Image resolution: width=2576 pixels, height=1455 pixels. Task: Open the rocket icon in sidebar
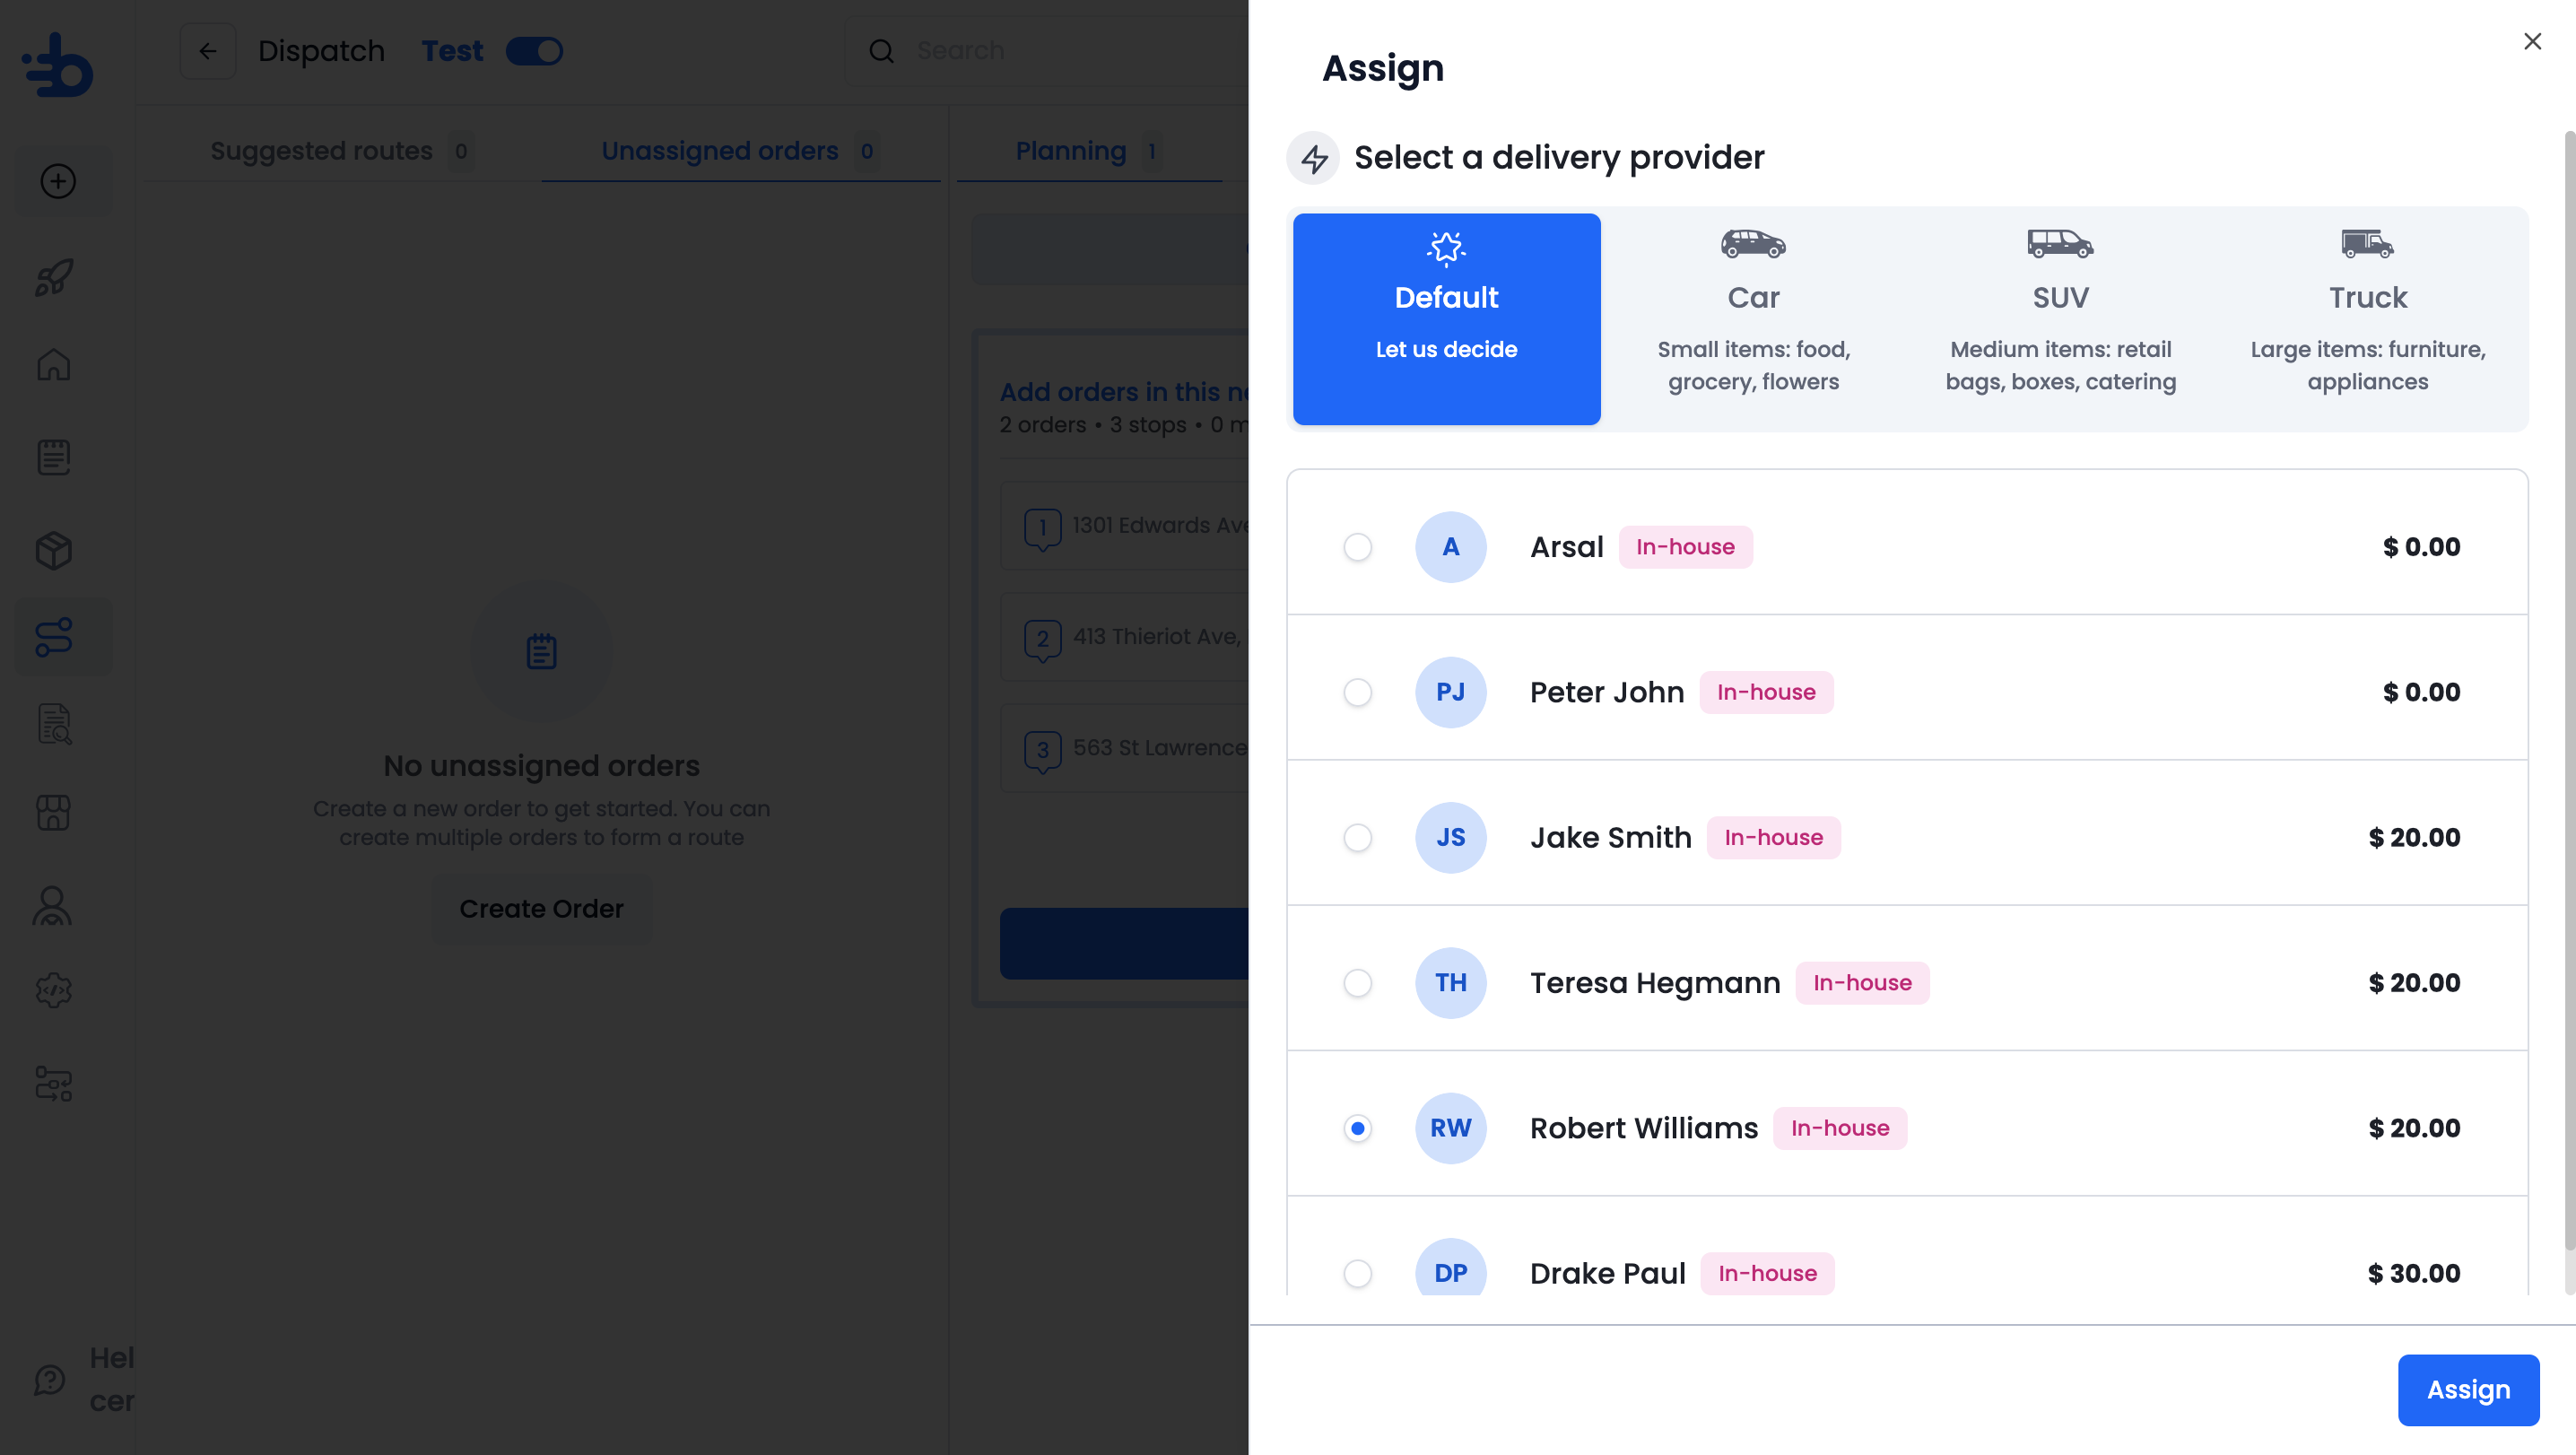click(54, 277)
